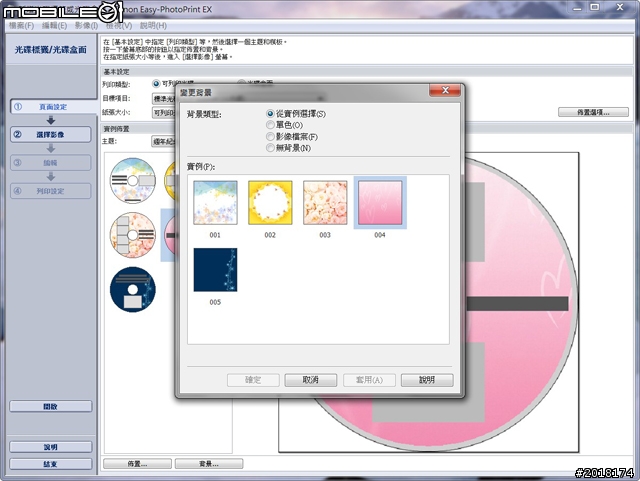640x481 pixels.
Task: Open the 紙張大小 dropdown
Action: pos(164,112)
